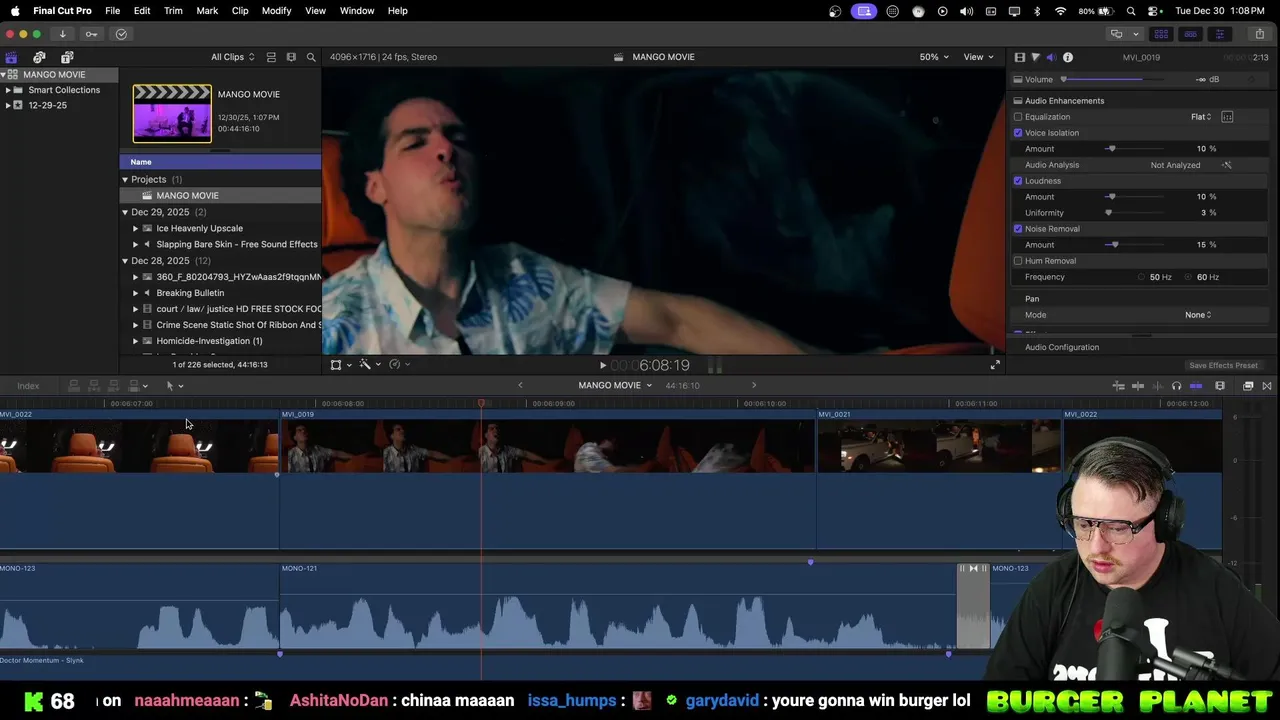Open the Transitions browser icon
Viewport: 1280px width, 720px height.
pyautogui.click(x=1267, y=386)
